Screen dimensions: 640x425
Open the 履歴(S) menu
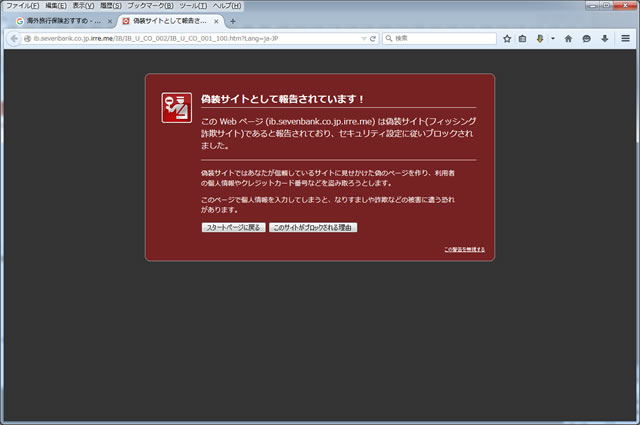point(111,6)
